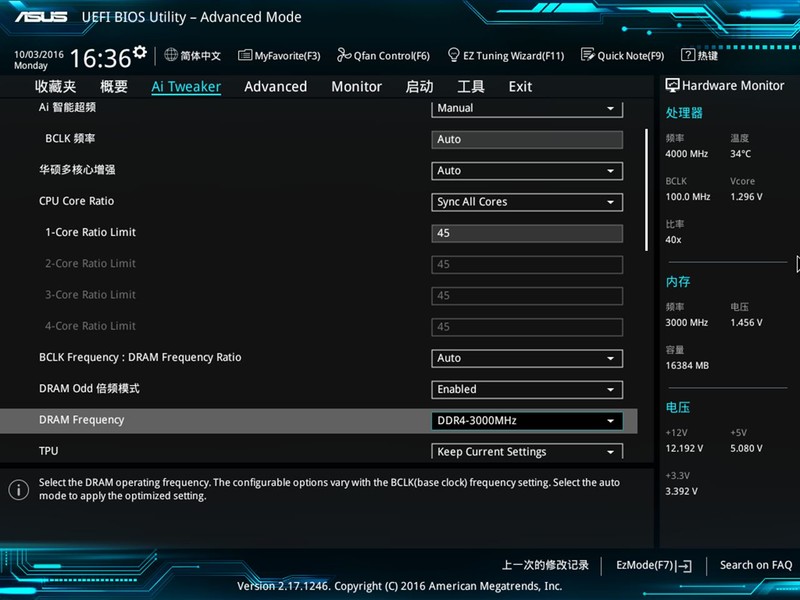This screenshot has width=800, height=600.
Task: Click the info icon beside help text
Action: tap(19, 490)
